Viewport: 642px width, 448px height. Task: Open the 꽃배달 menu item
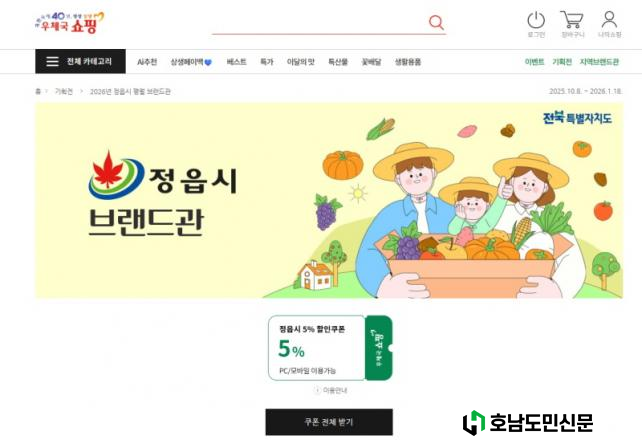(x=371, y=62)
